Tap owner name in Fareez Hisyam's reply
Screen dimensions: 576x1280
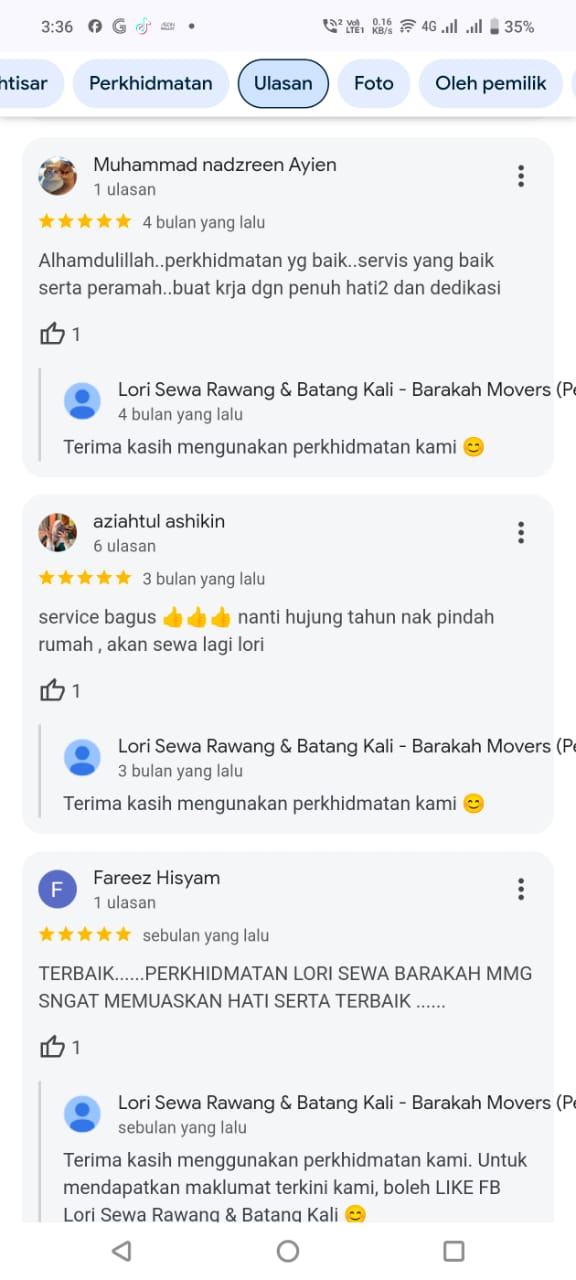click(347, 1102)
